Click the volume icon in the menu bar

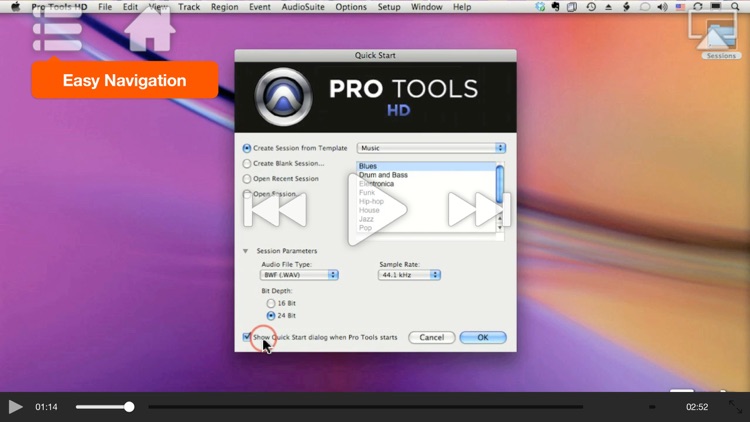[662, 7]
